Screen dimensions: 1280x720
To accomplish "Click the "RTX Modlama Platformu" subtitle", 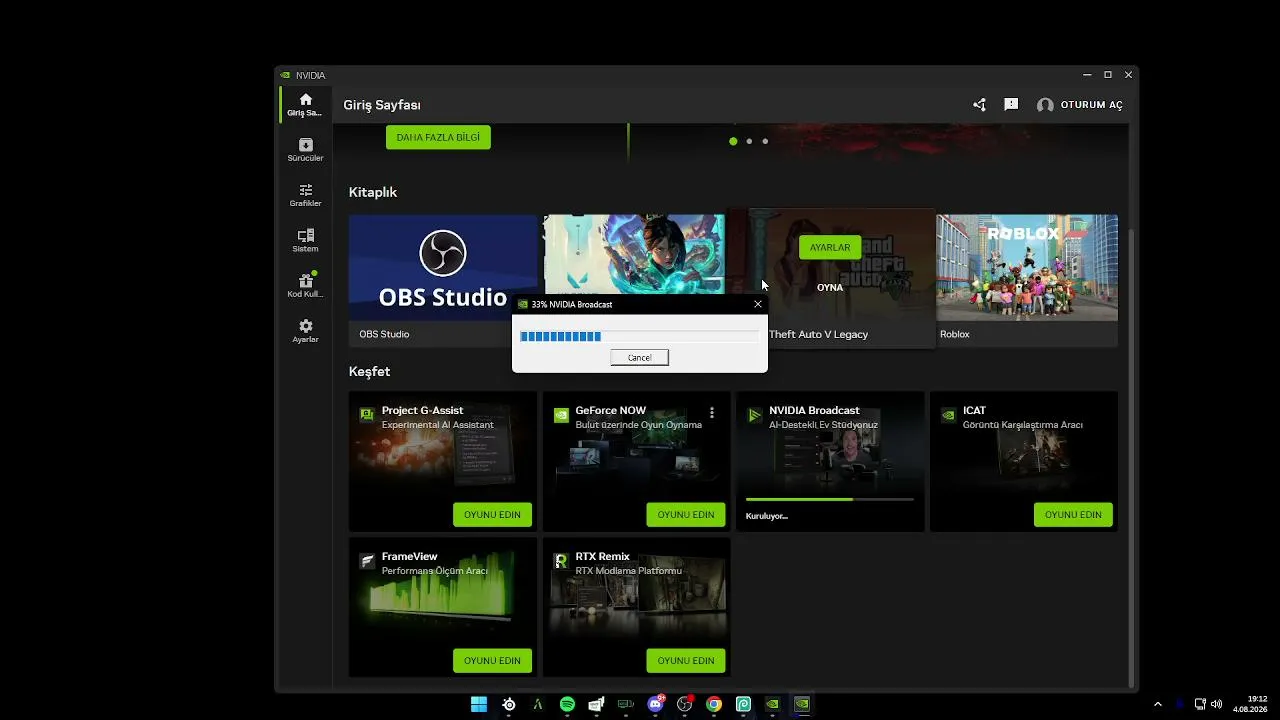I will pos(628,571).
